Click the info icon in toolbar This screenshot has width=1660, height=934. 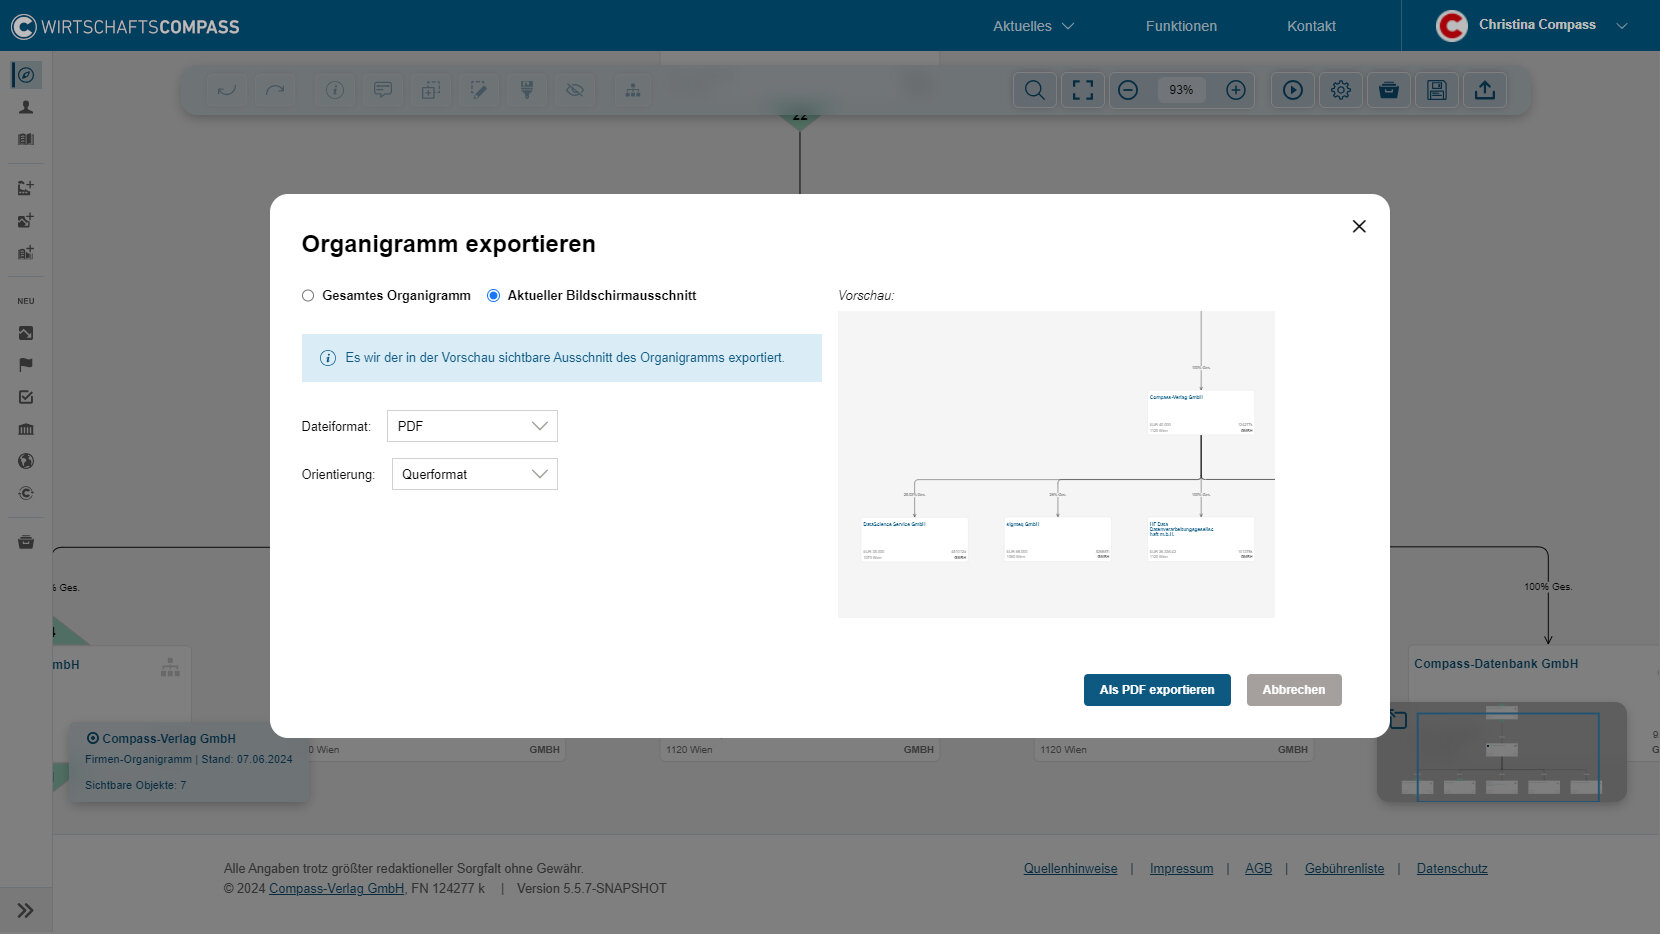(x=335, y=90)
